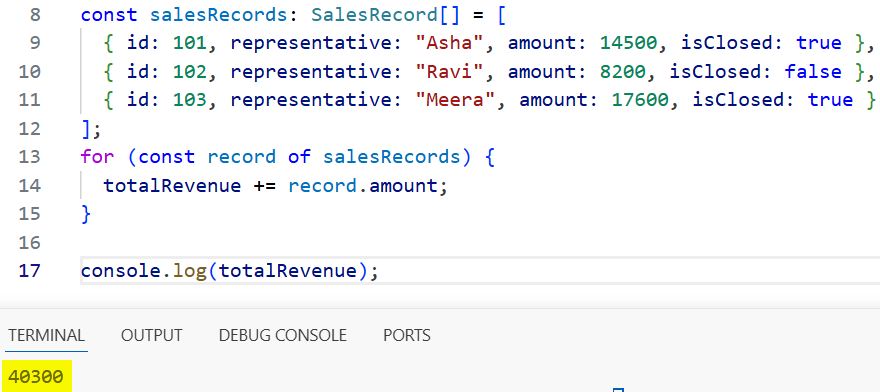Click the true value on line 9
Screen dimensions: 880x392
point(819,43)
